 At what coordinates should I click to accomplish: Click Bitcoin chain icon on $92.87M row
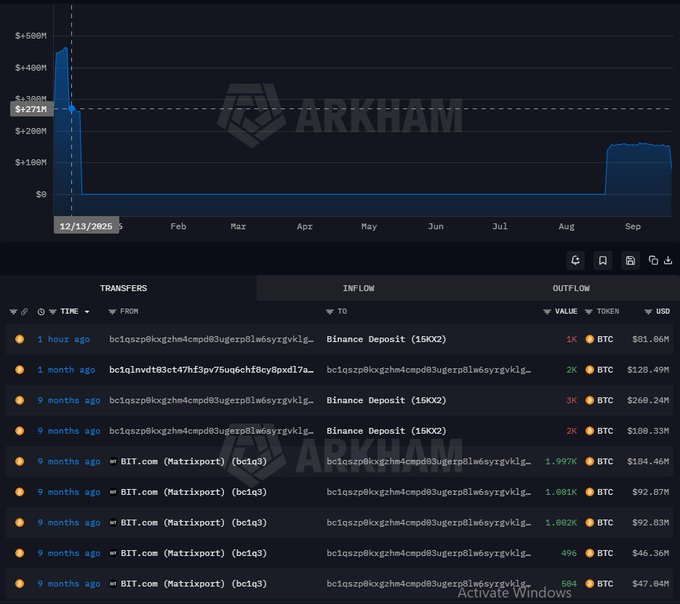coord(20,492)
